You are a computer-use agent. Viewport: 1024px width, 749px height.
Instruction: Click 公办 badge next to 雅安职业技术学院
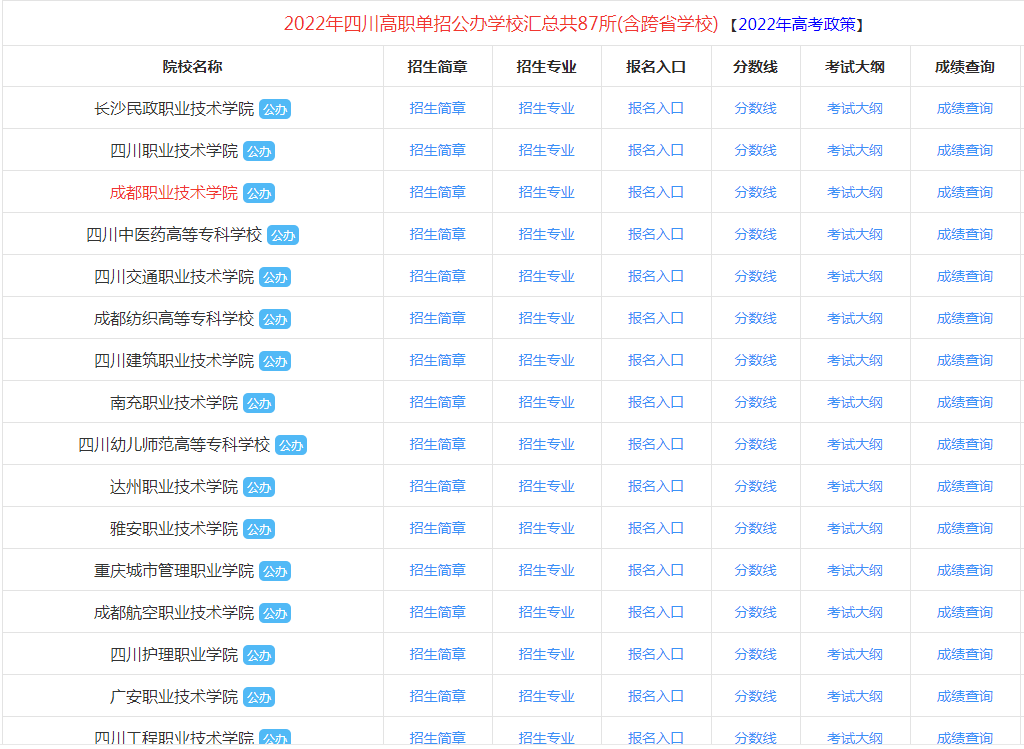[x=259, y=530]
